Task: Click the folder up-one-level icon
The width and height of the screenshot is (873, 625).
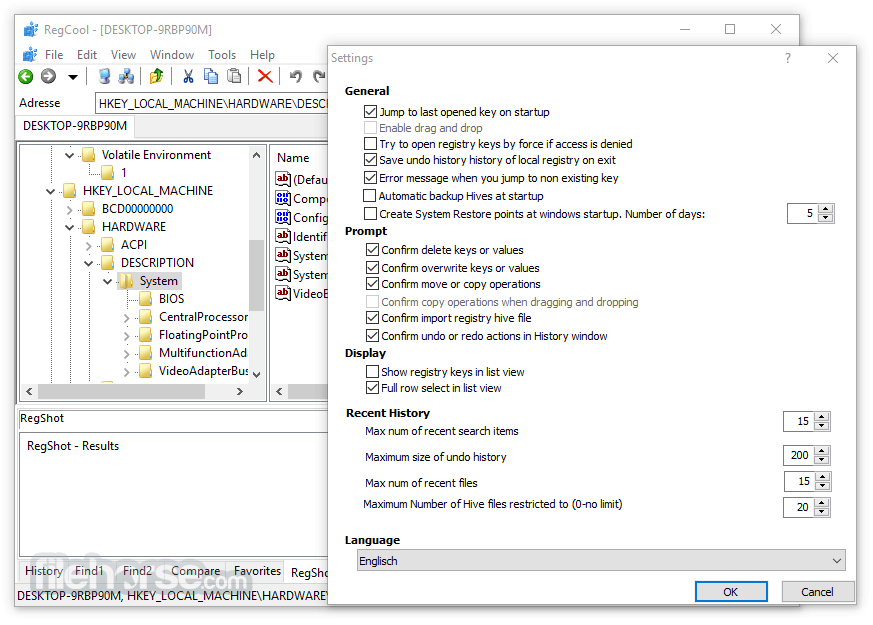Action: click(x=156, y=76)
